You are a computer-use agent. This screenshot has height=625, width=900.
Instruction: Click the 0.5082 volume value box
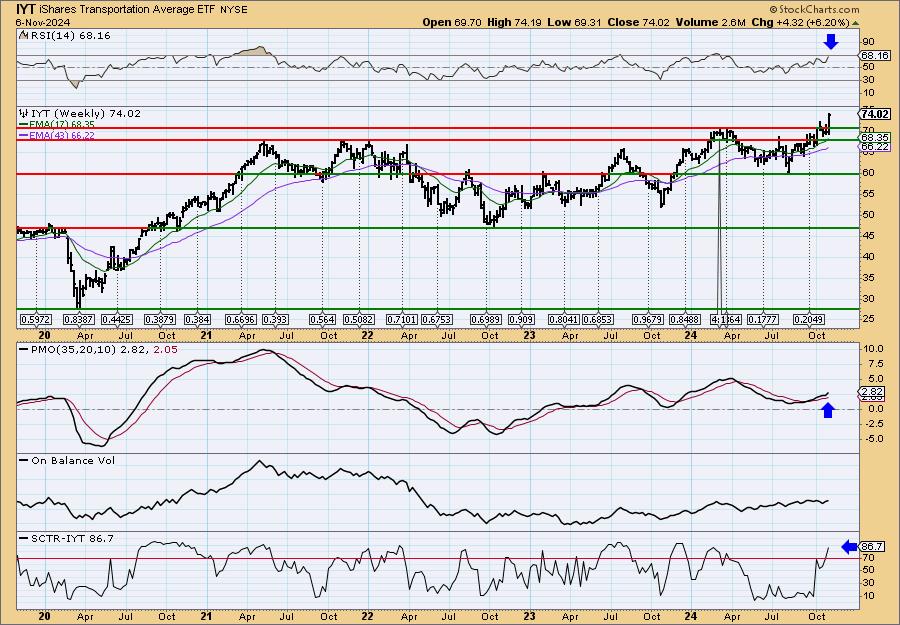(359, 319)
